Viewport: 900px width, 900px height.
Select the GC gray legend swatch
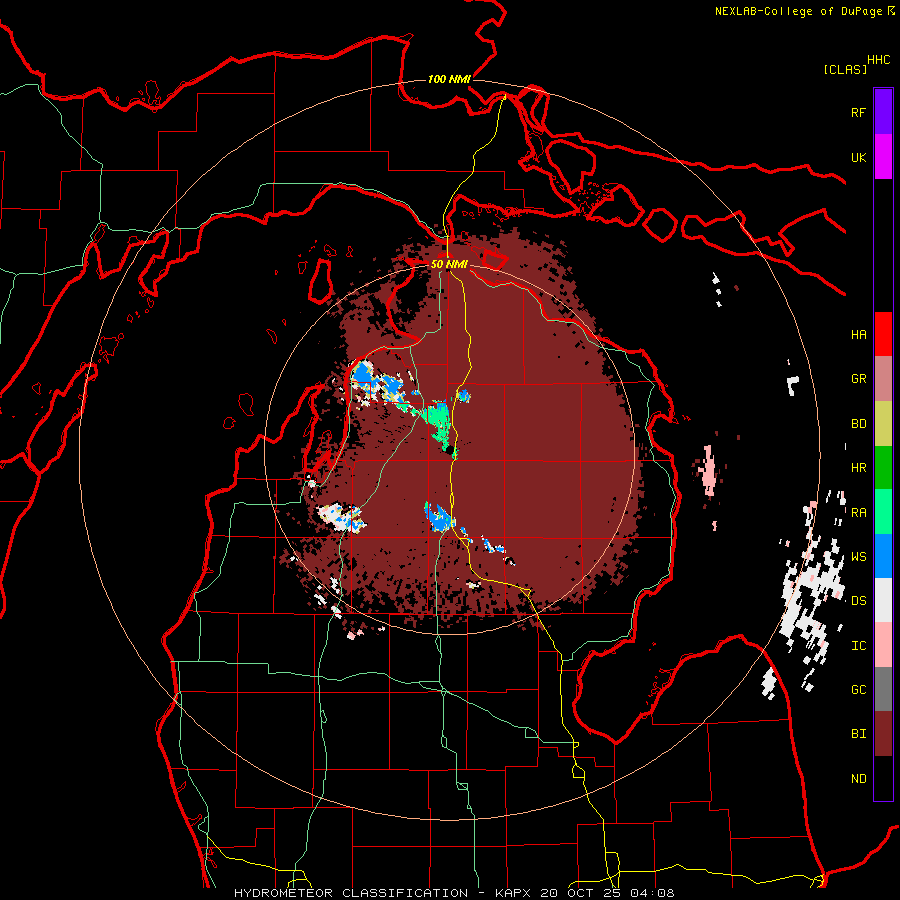pyautogui.click(x=883, y=689)
